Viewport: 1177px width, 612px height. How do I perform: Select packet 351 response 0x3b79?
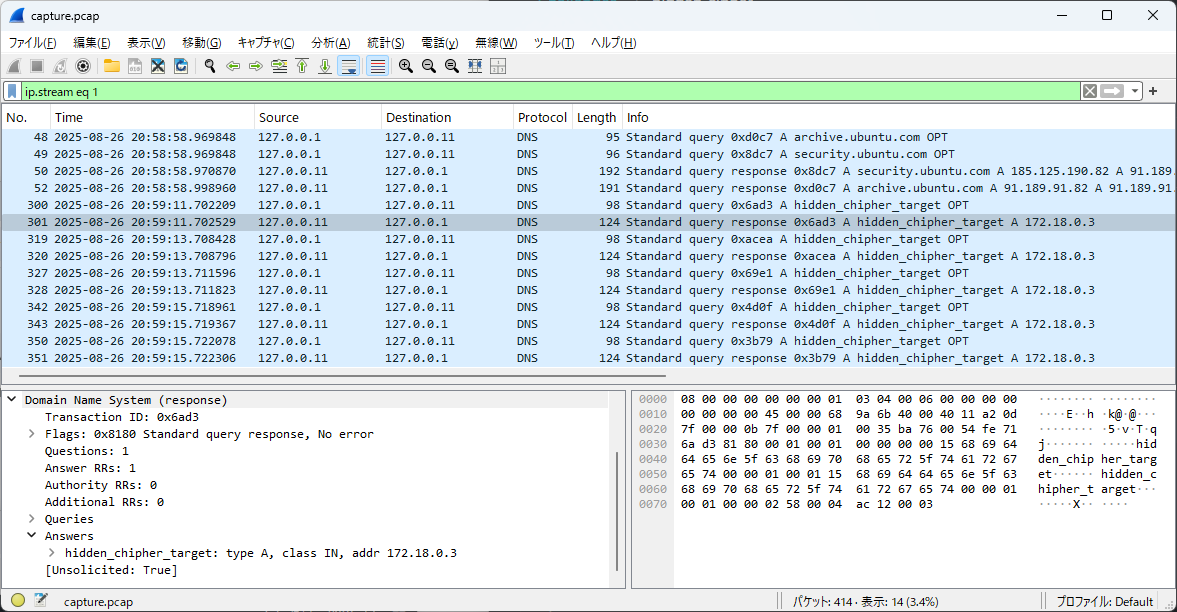tap(588, 358)
